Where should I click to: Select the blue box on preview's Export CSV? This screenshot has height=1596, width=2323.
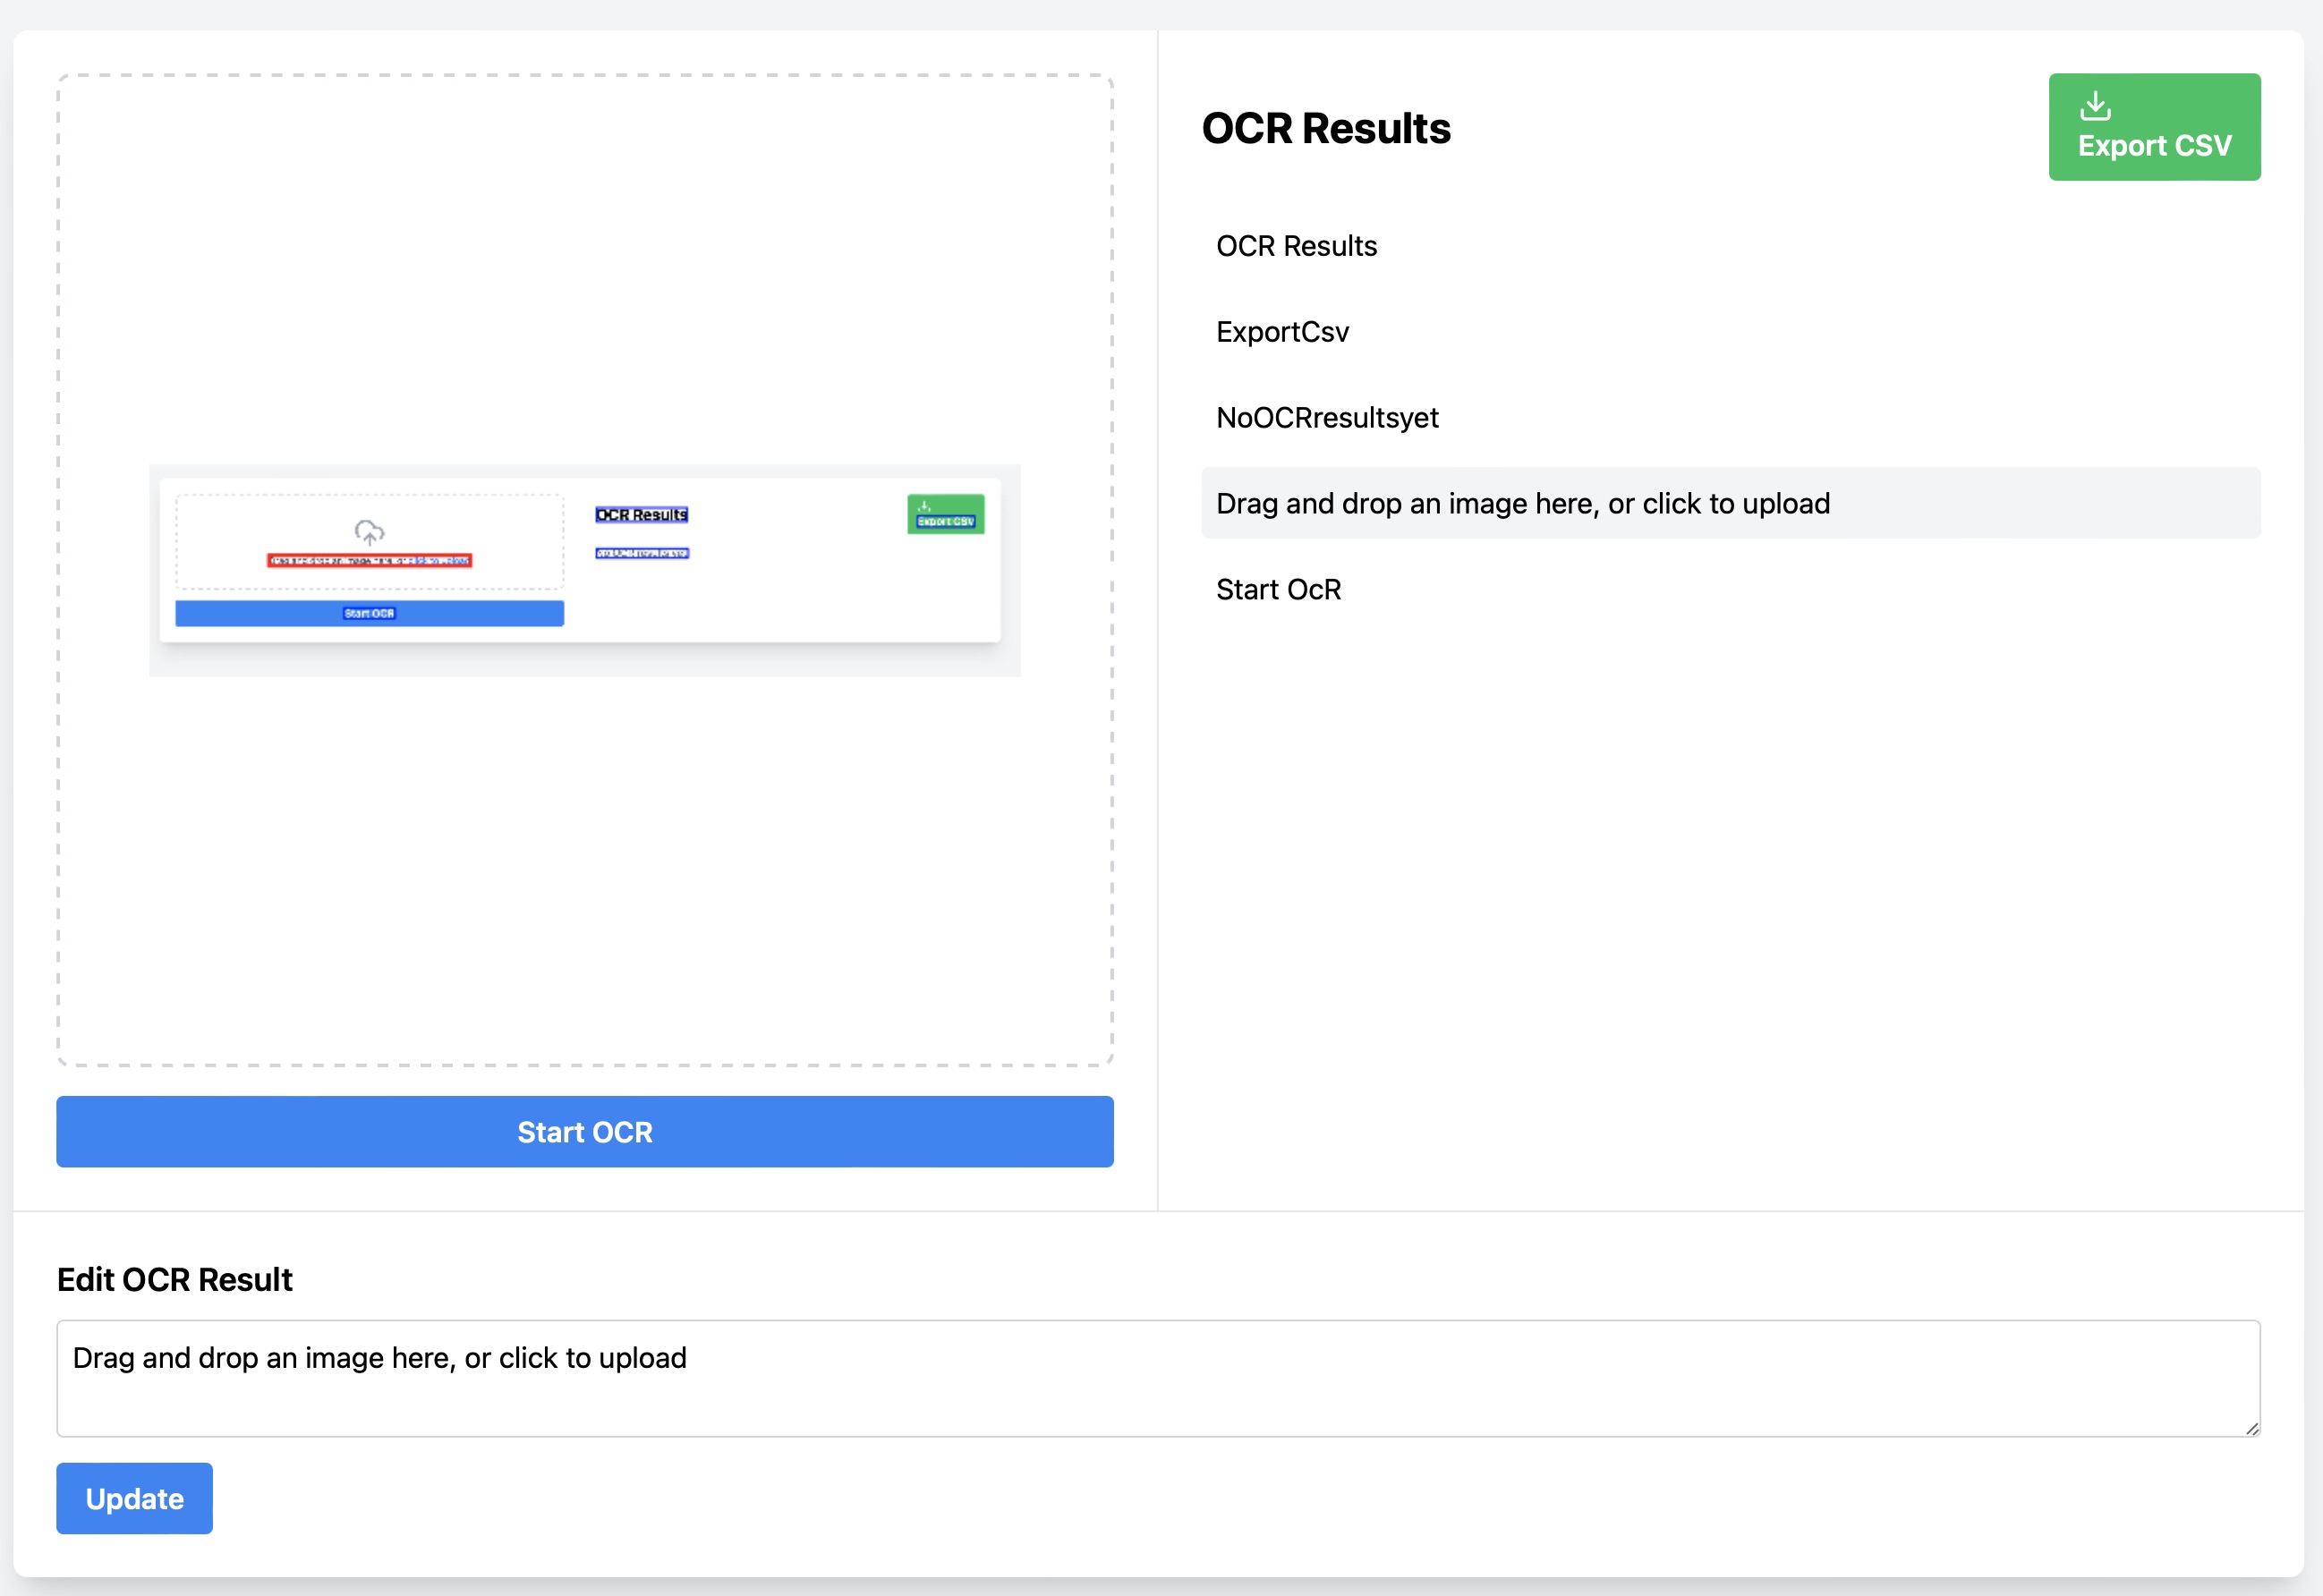(x=946, y=521)
